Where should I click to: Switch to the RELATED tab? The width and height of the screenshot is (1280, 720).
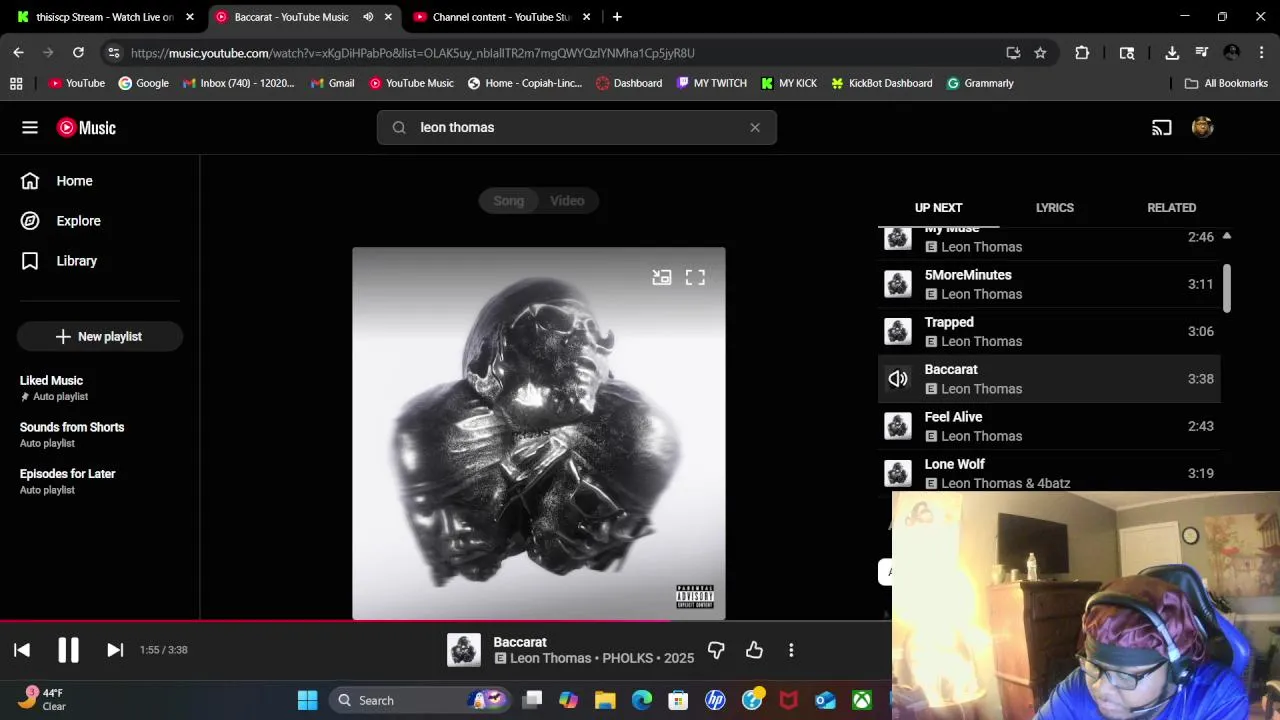[x=1171, y=208]
